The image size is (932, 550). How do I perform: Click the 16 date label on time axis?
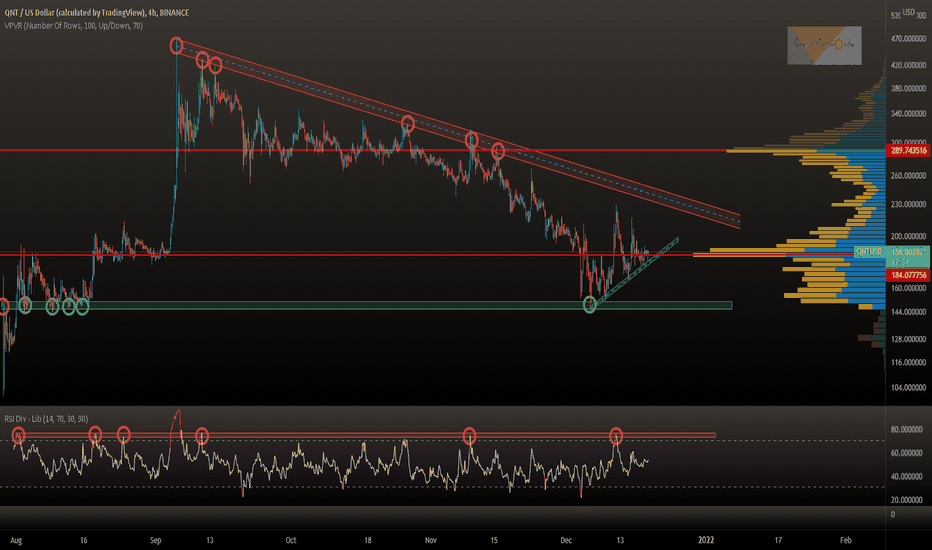(x=84, y=540)
